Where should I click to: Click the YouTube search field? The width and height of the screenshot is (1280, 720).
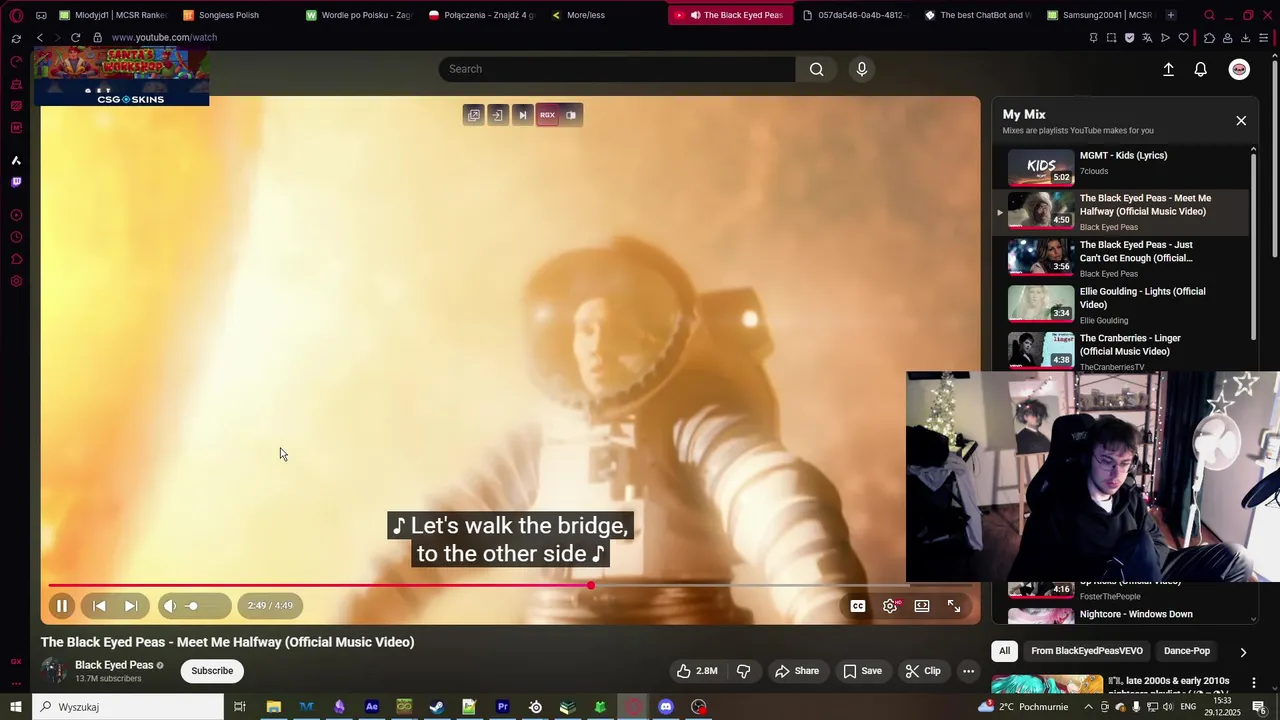(x=617, y=69)
